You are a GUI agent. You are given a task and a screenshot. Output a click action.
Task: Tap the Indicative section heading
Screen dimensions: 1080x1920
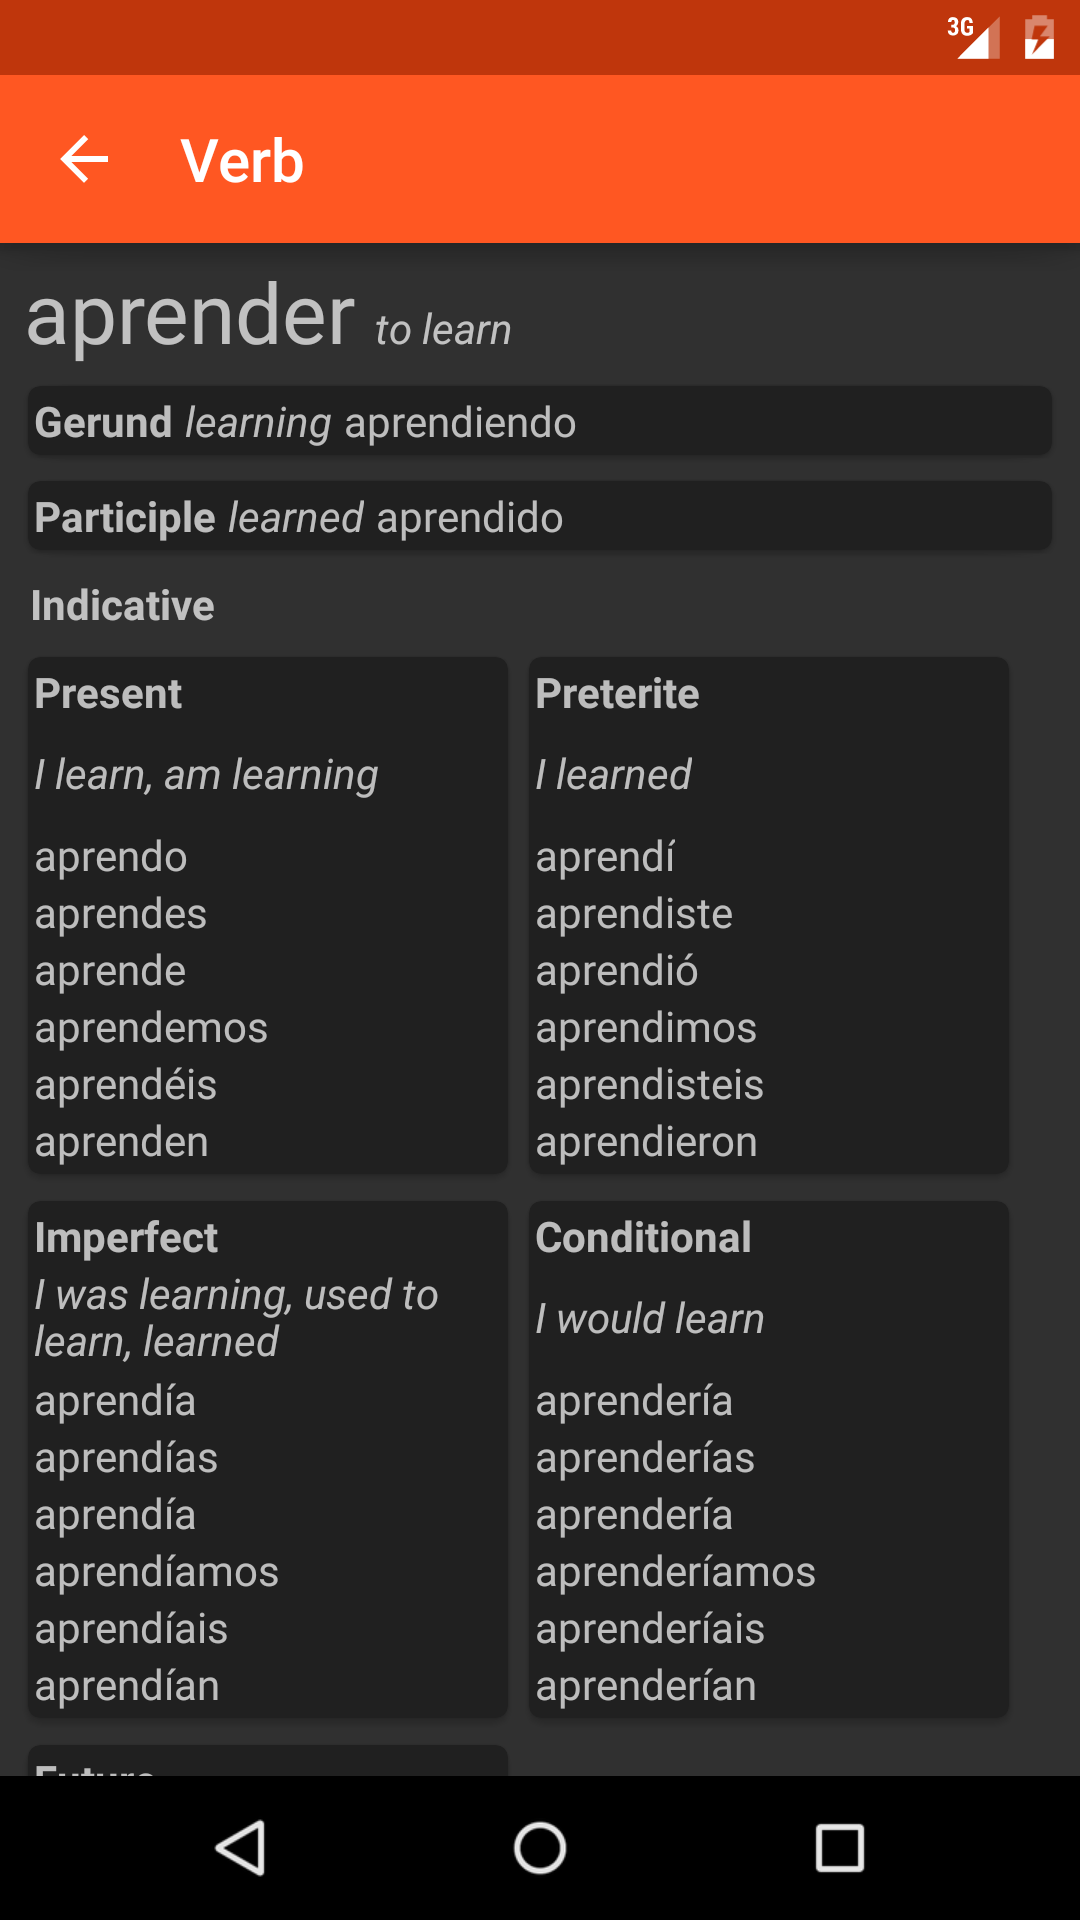(123, 606)
